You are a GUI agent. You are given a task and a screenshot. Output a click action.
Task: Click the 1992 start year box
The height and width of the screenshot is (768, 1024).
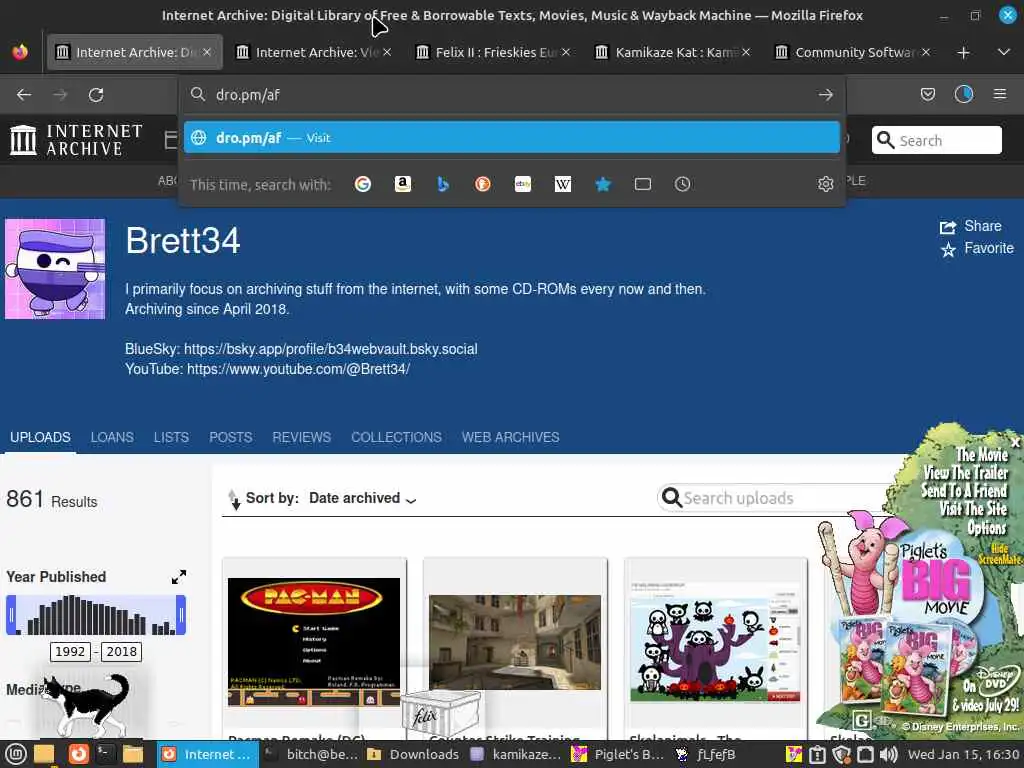pos(70,652)
